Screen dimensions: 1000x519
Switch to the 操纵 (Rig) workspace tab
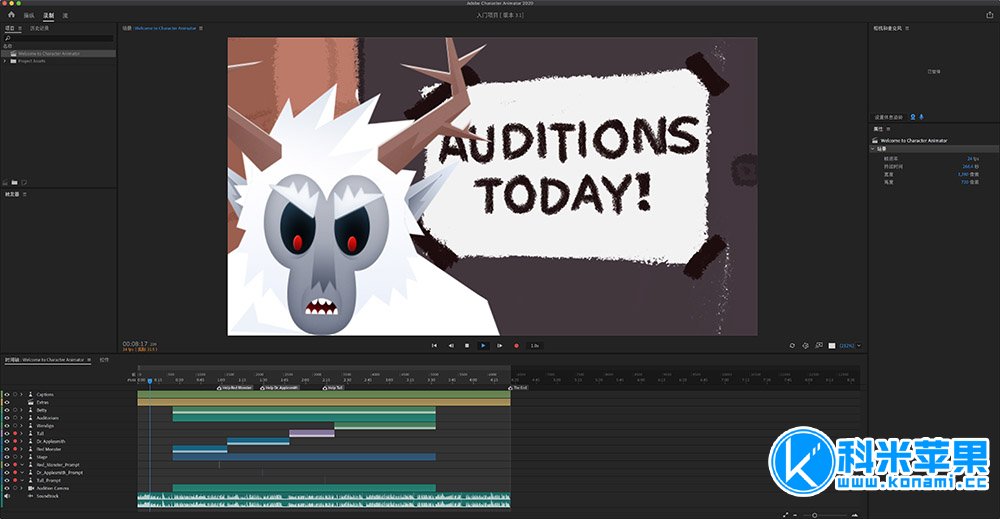(x=29, y=15)
